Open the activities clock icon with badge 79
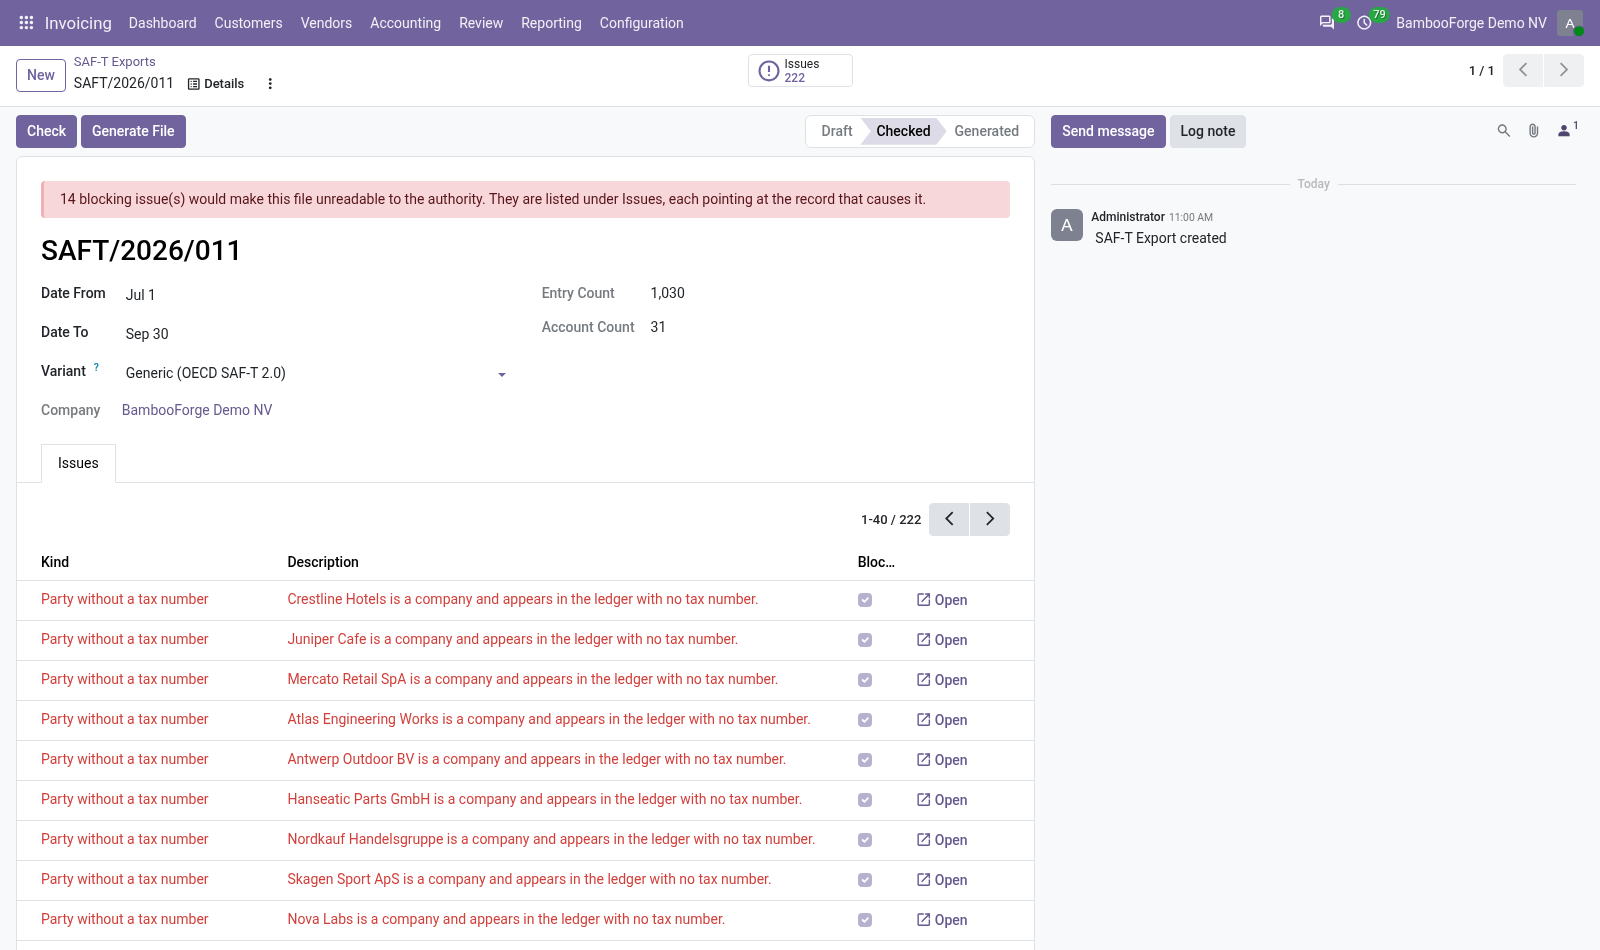 pos(1364,23)
